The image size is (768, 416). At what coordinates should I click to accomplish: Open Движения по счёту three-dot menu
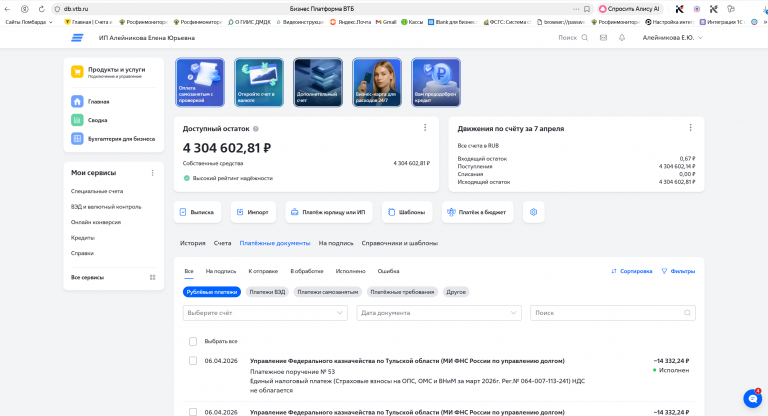click(x=691, y=127)
